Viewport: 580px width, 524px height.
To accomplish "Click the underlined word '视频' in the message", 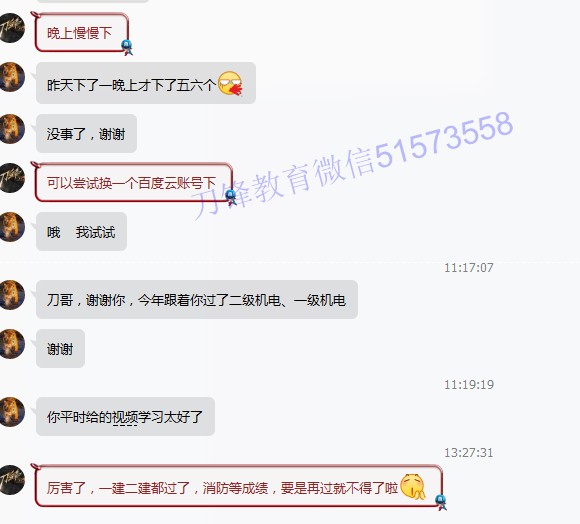I will tap(125, 417).
